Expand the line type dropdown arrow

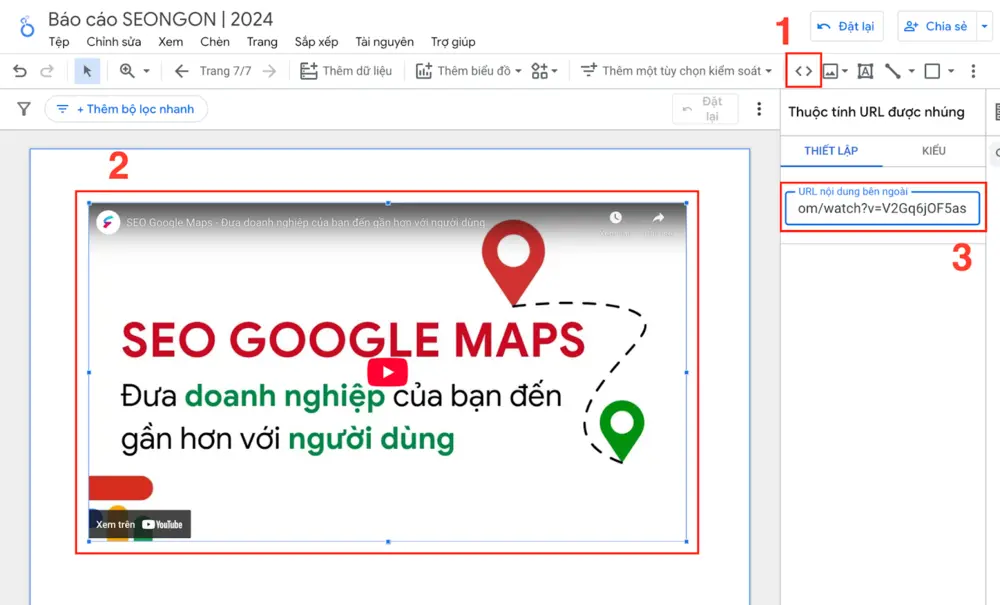[x=911, y=71]
